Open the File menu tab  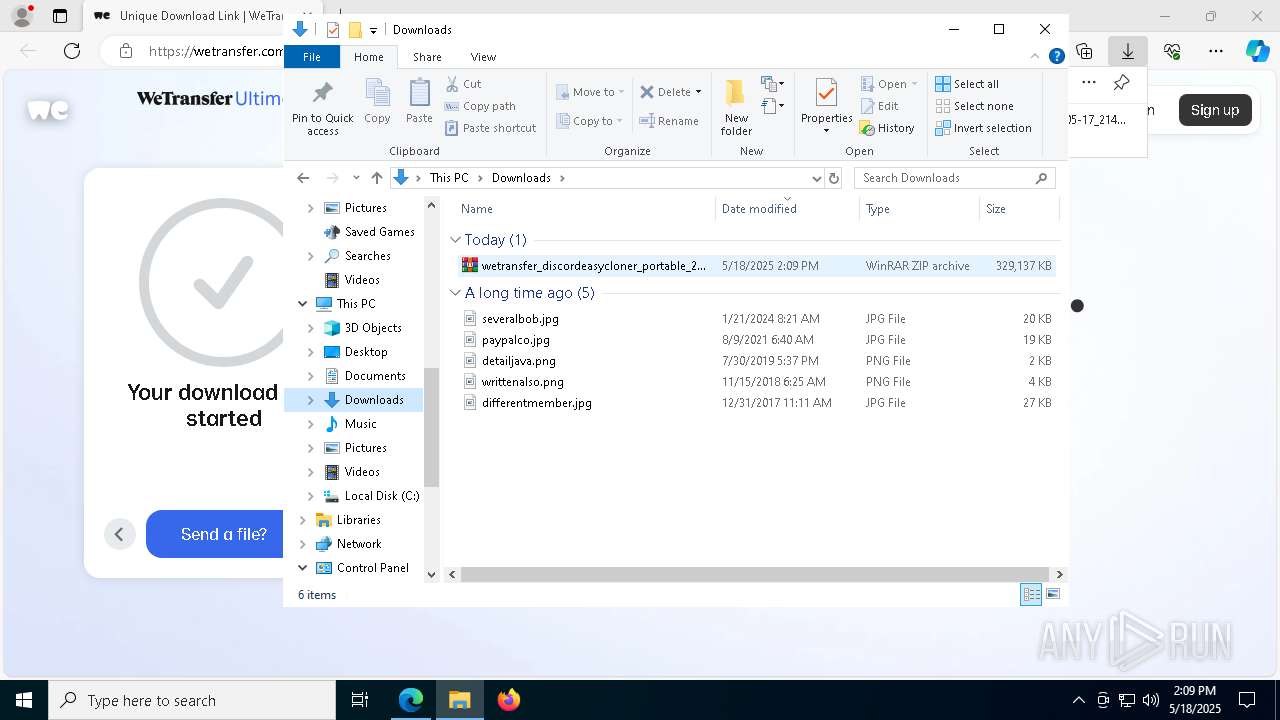click(312, 57)
